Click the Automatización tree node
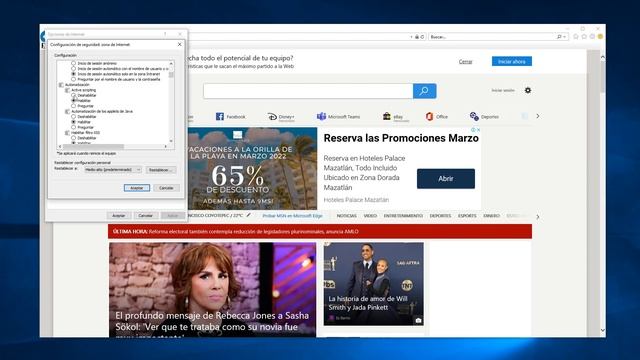640x360 pixels. coord(77,84)
